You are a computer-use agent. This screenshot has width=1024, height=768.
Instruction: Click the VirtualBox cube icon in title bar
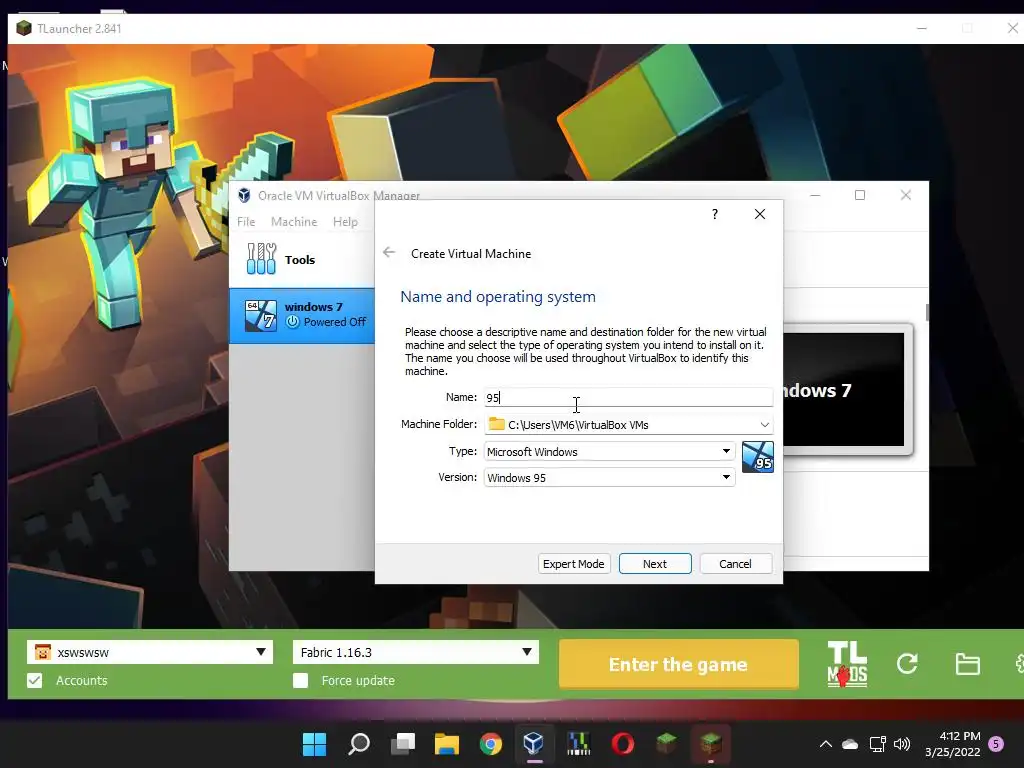(244, 195)
